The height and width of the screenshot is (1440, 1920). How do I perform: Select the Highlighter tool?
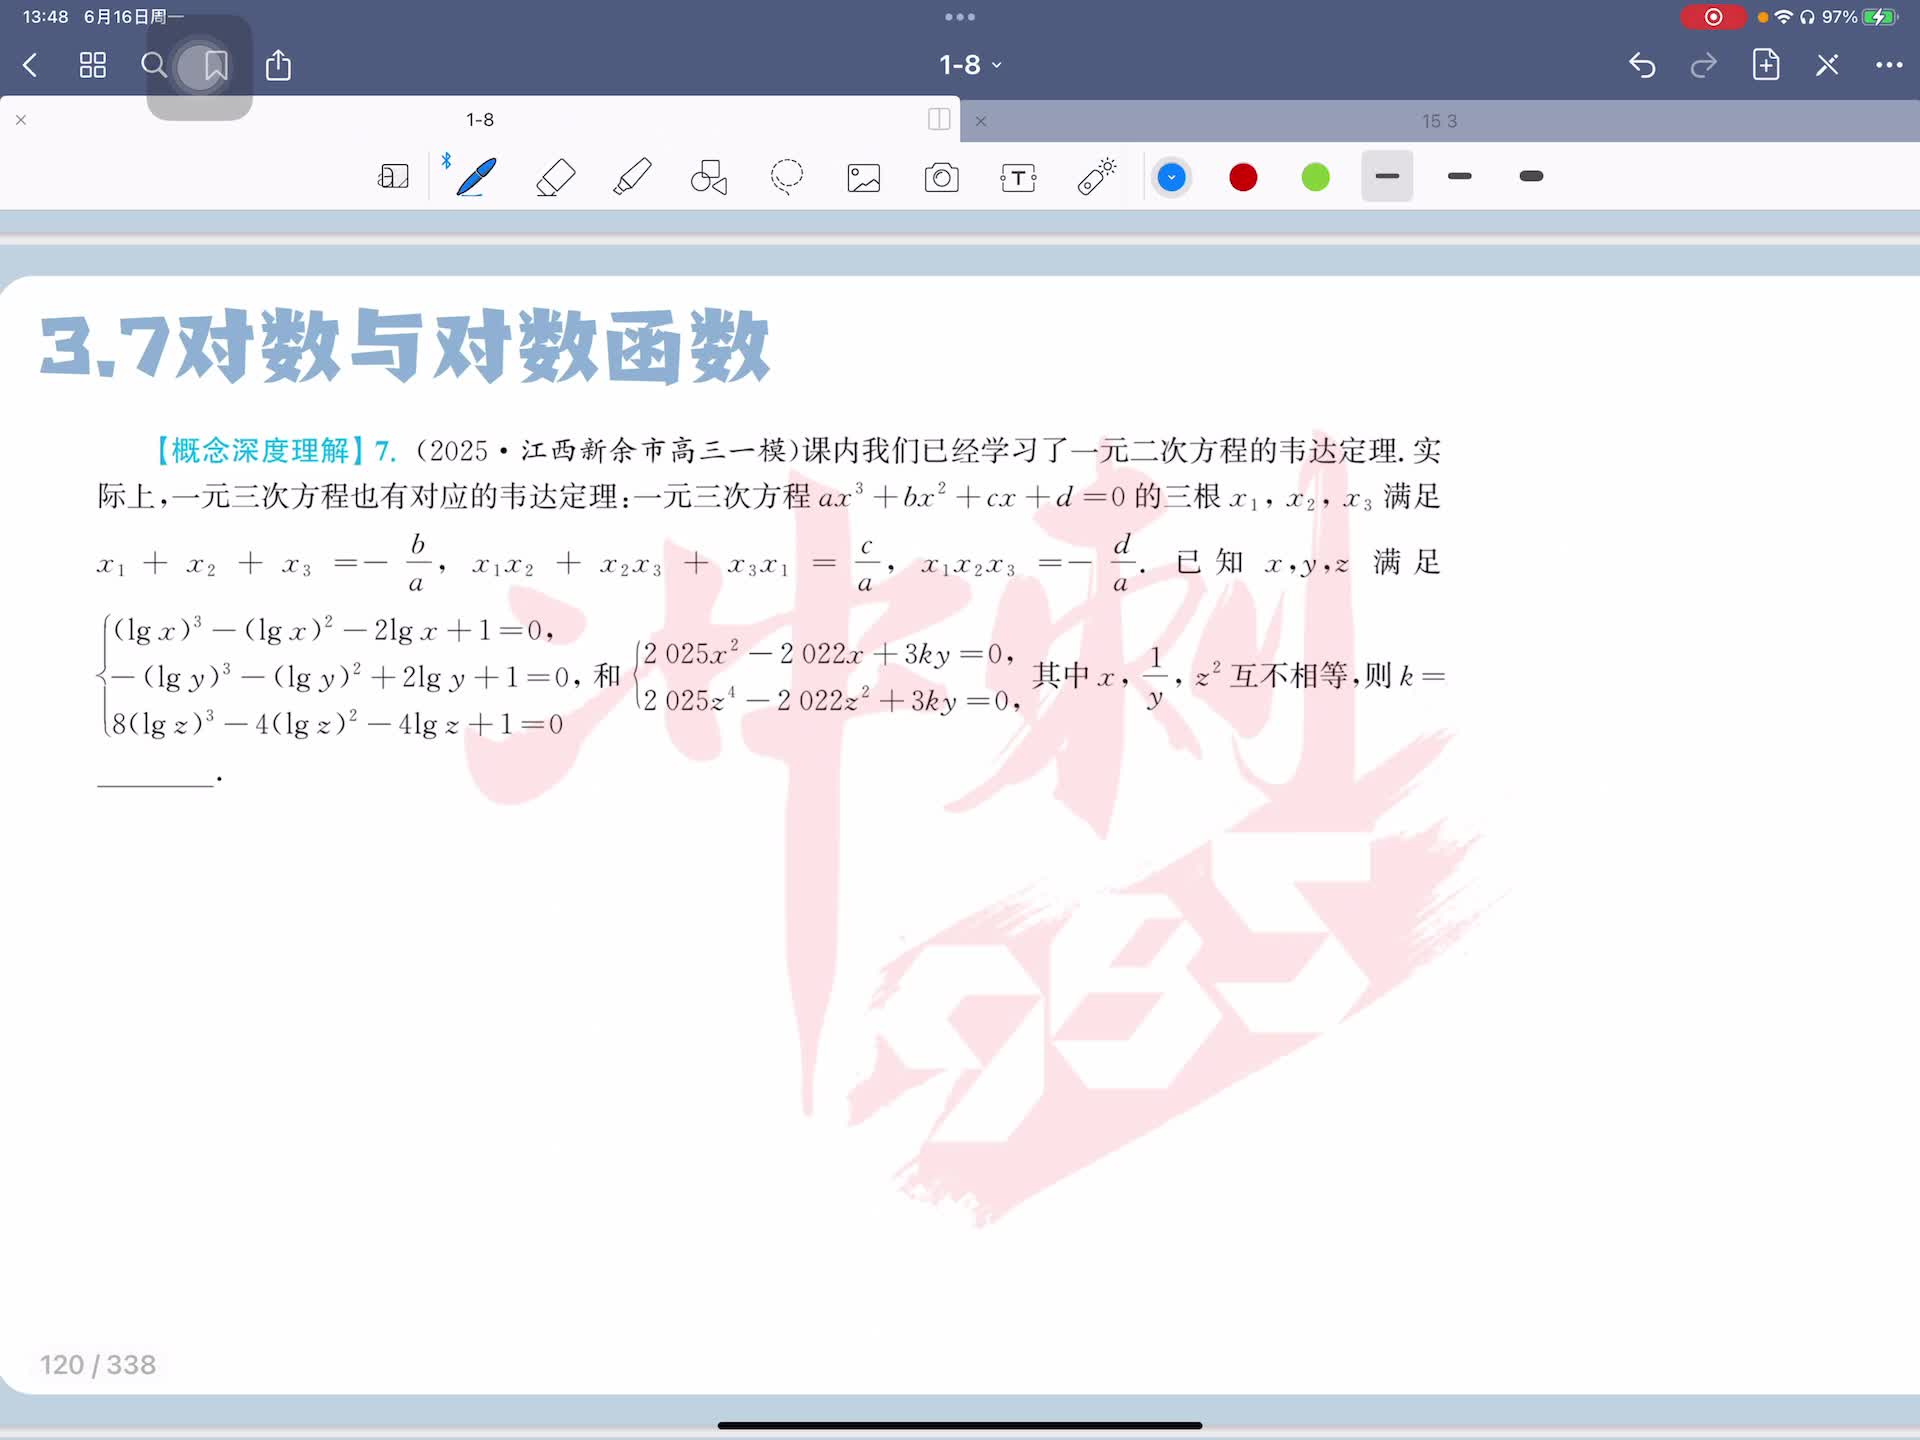tap(632, 177)
